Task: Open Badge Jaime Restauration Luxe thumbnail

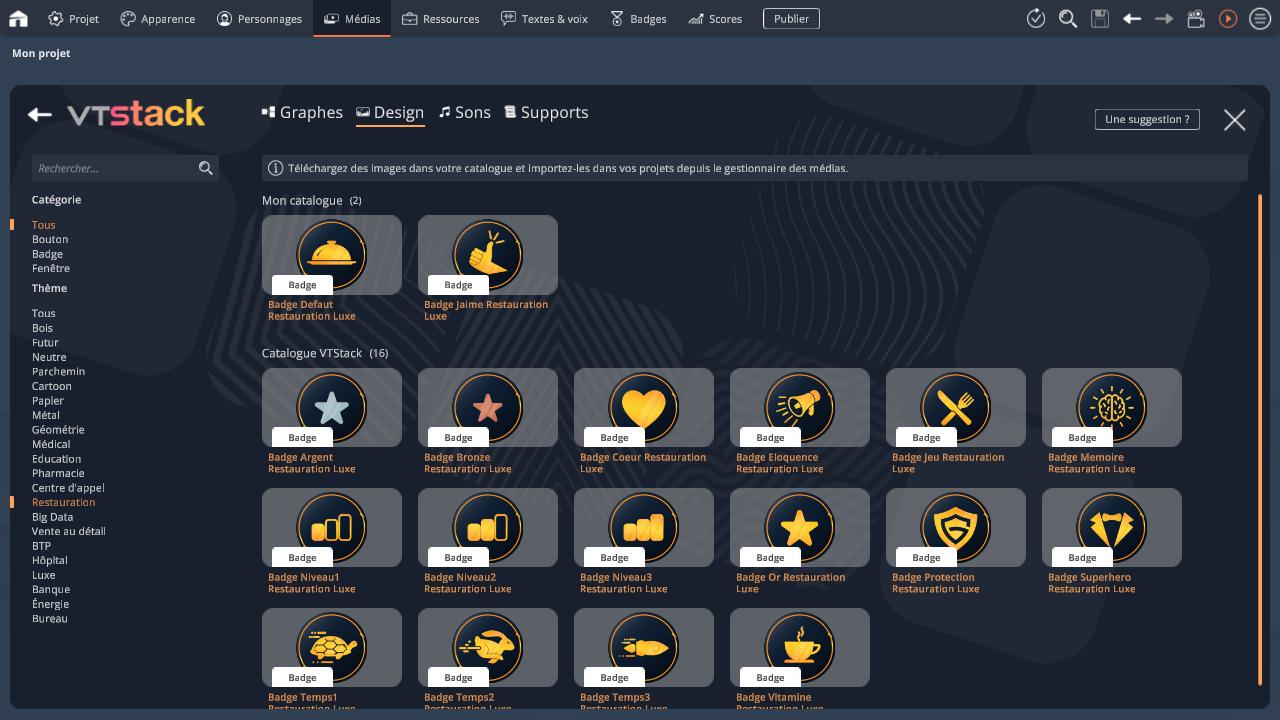Action: click(488, 255)
